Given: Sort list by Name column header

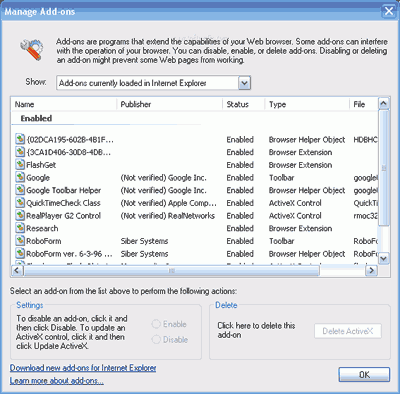Looking at the screenshot, I should coord(64,104).
